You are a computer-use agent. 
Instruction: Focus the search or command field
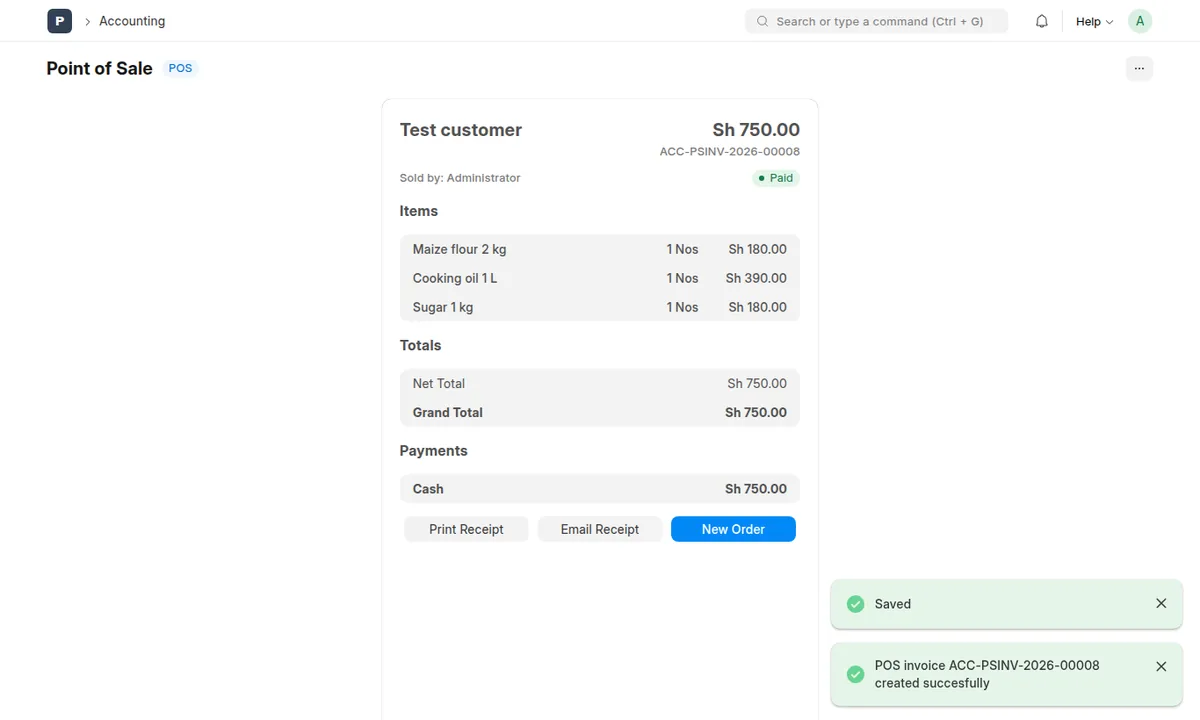point(876,21)
